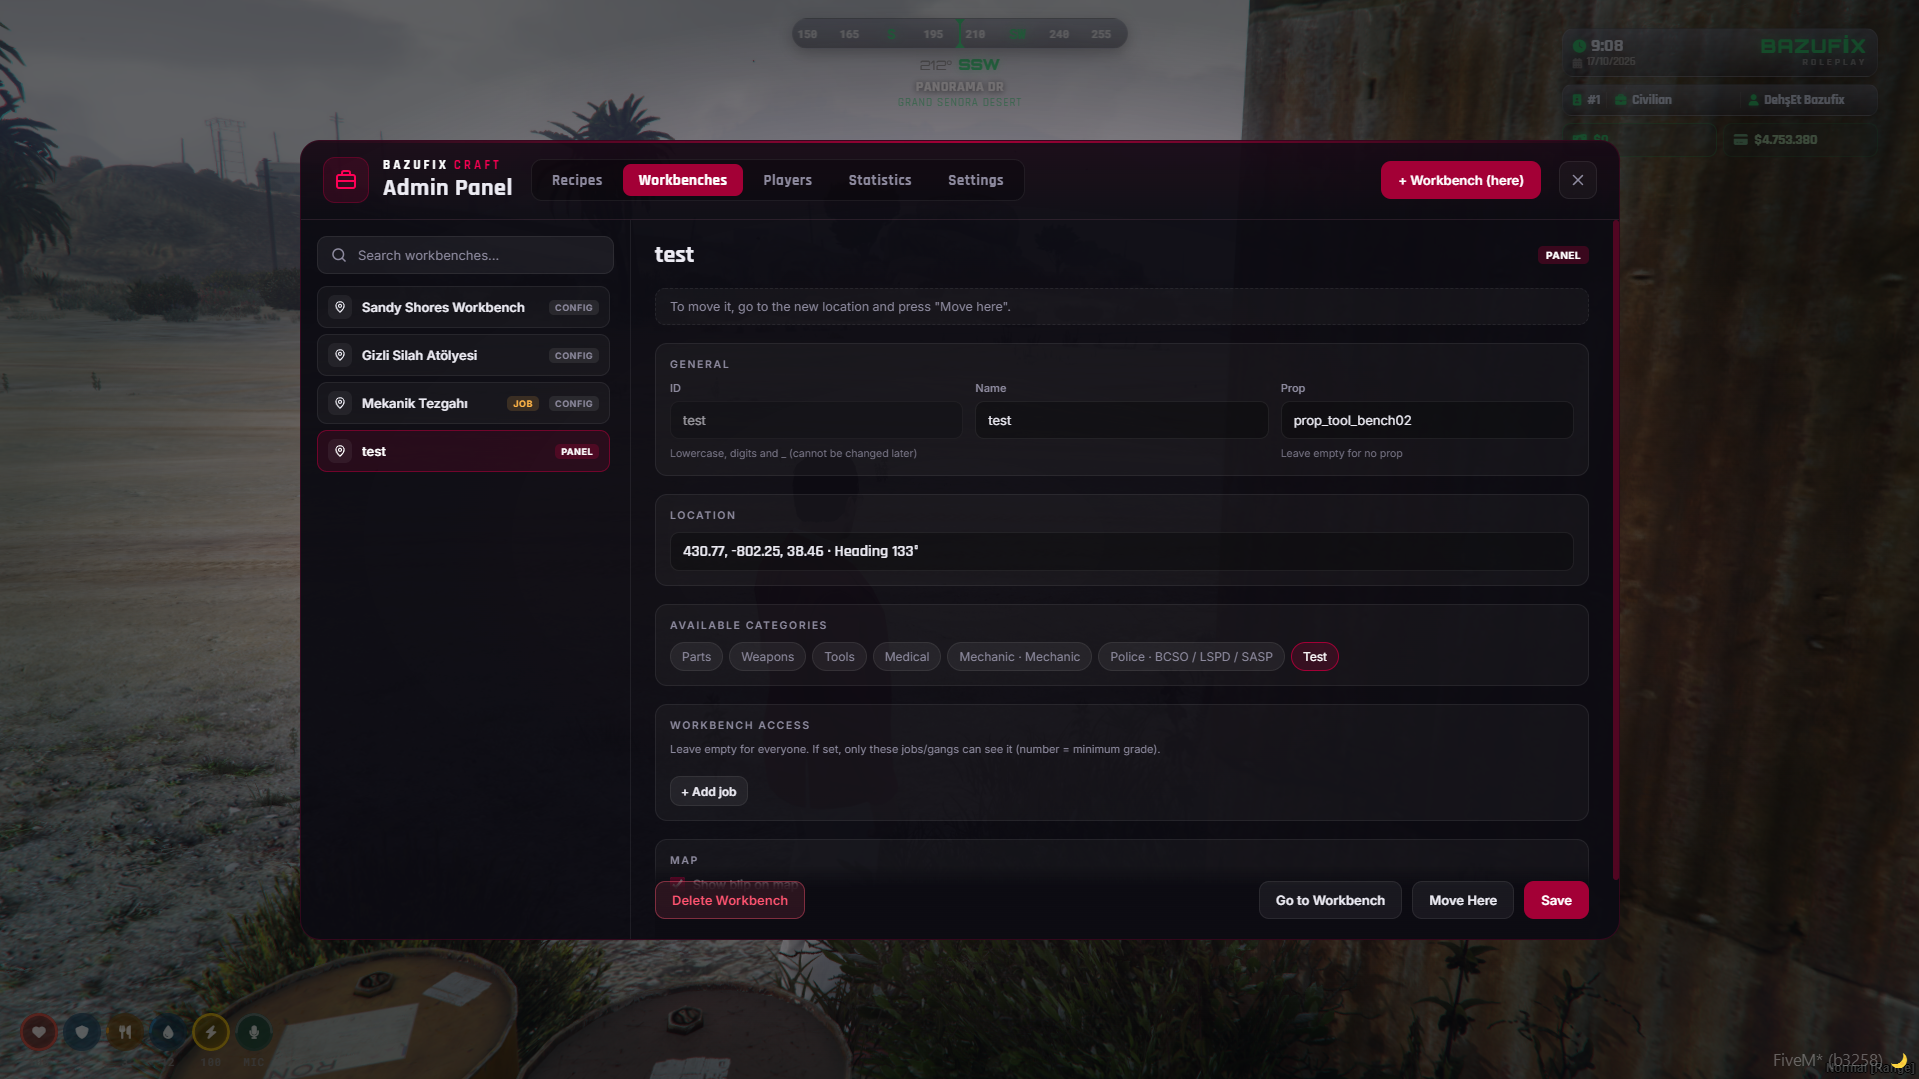Open the Statistics tab

(x=880, y=180)
